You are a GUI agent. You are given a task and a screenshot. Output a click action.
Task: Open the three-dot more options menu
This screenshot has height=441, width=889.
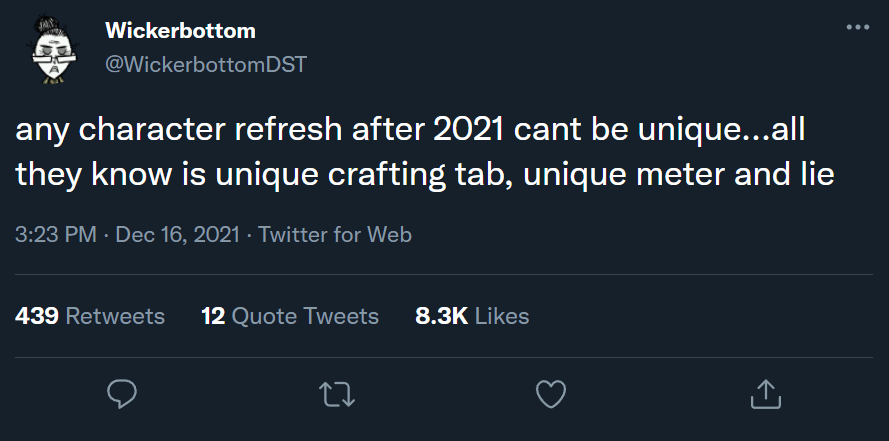pyautogui.click(x=857, y=27)
